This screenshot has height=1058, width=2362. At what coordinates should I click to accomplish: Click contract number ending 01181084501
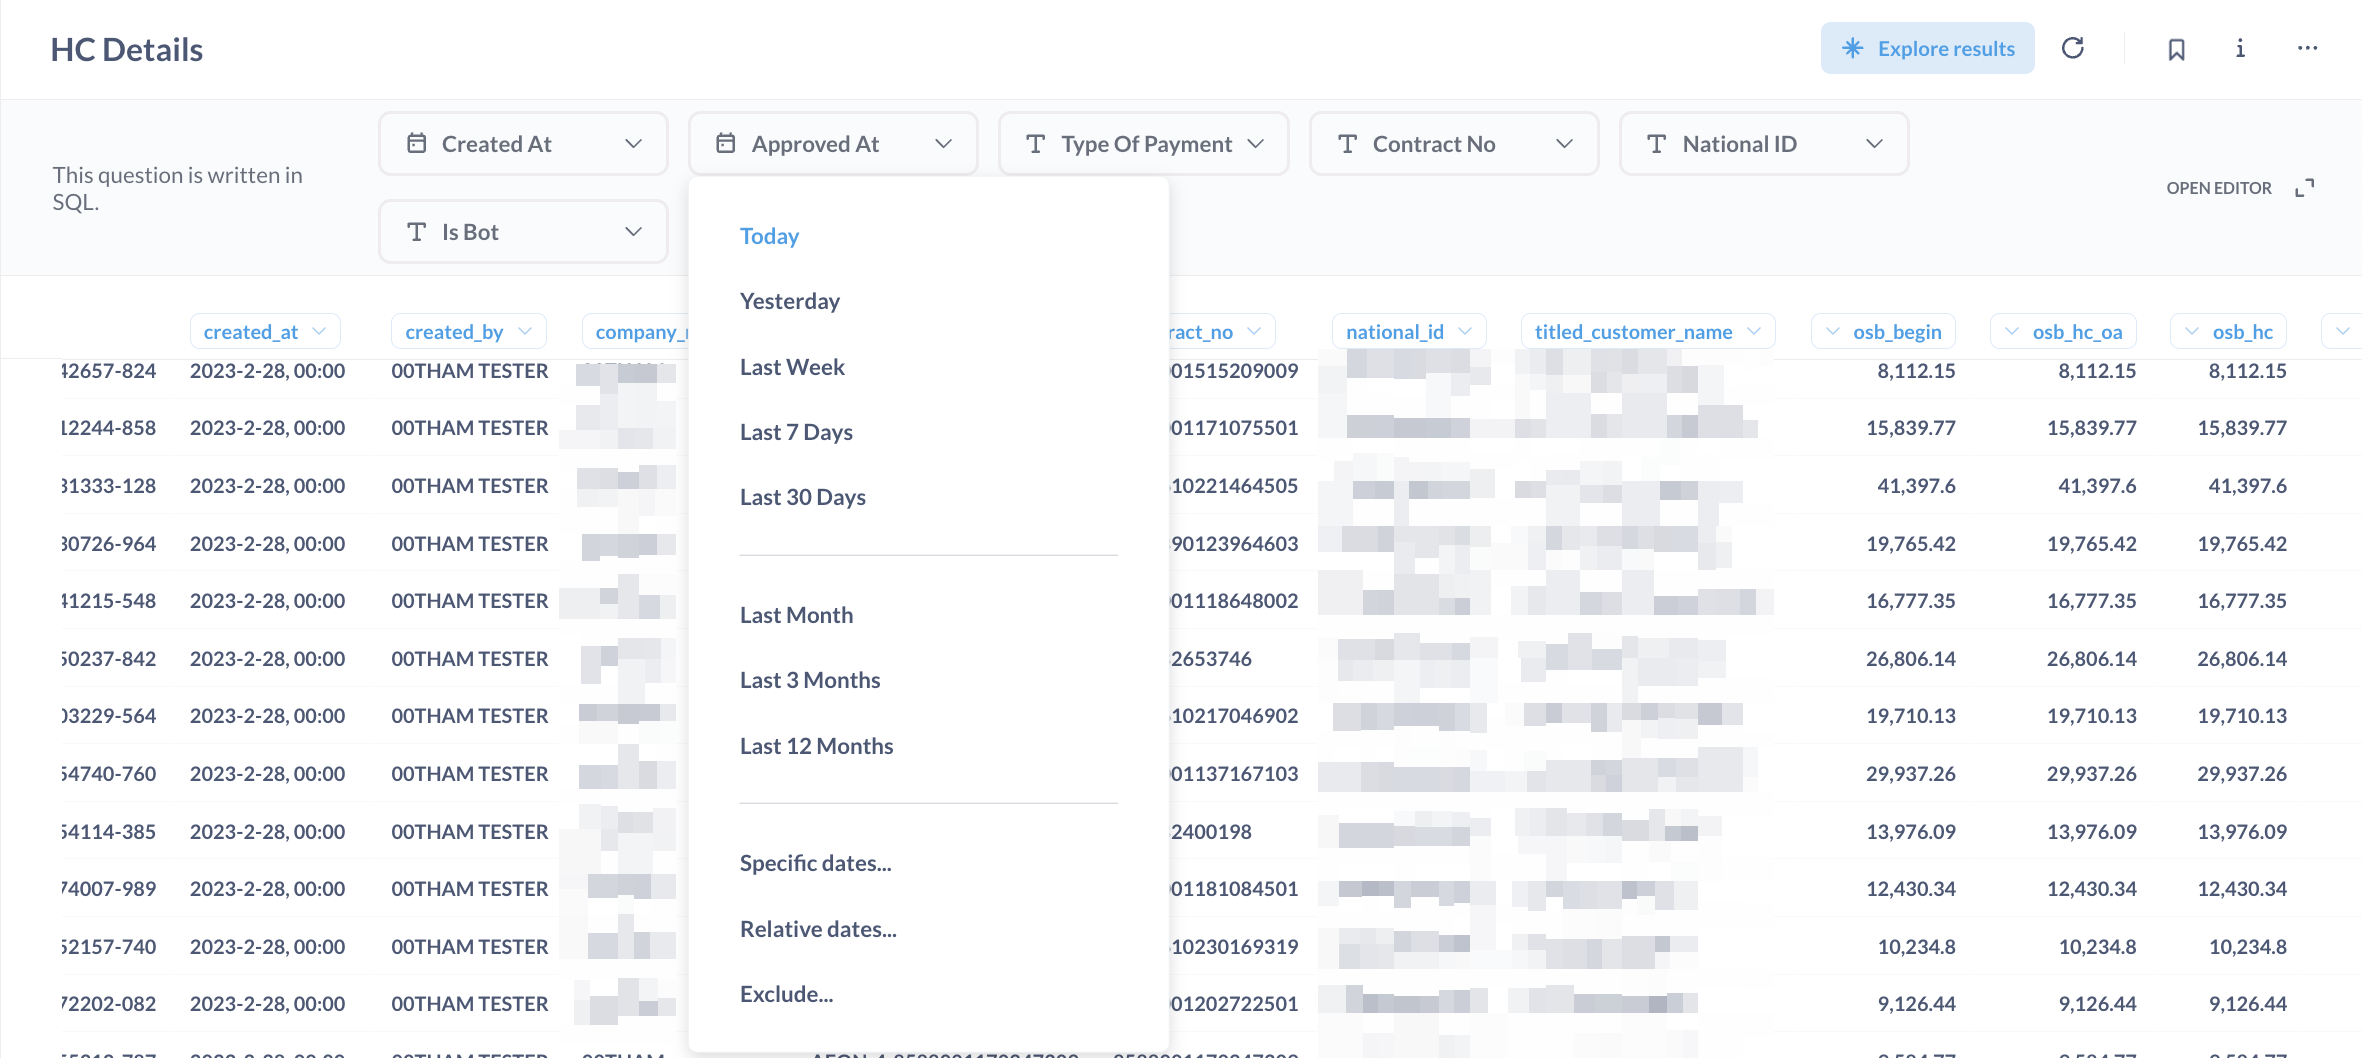[1235, 889]
